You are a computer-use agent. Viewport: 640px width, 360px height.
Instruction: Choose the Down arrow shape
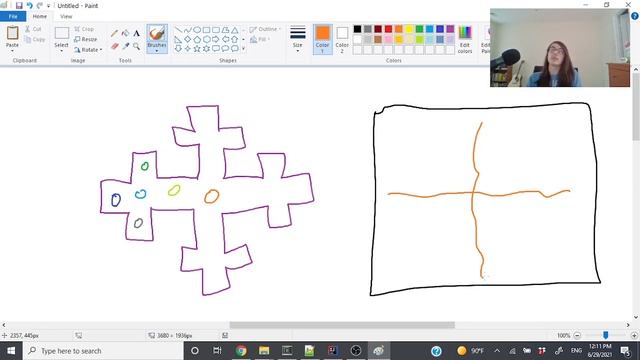178,49
